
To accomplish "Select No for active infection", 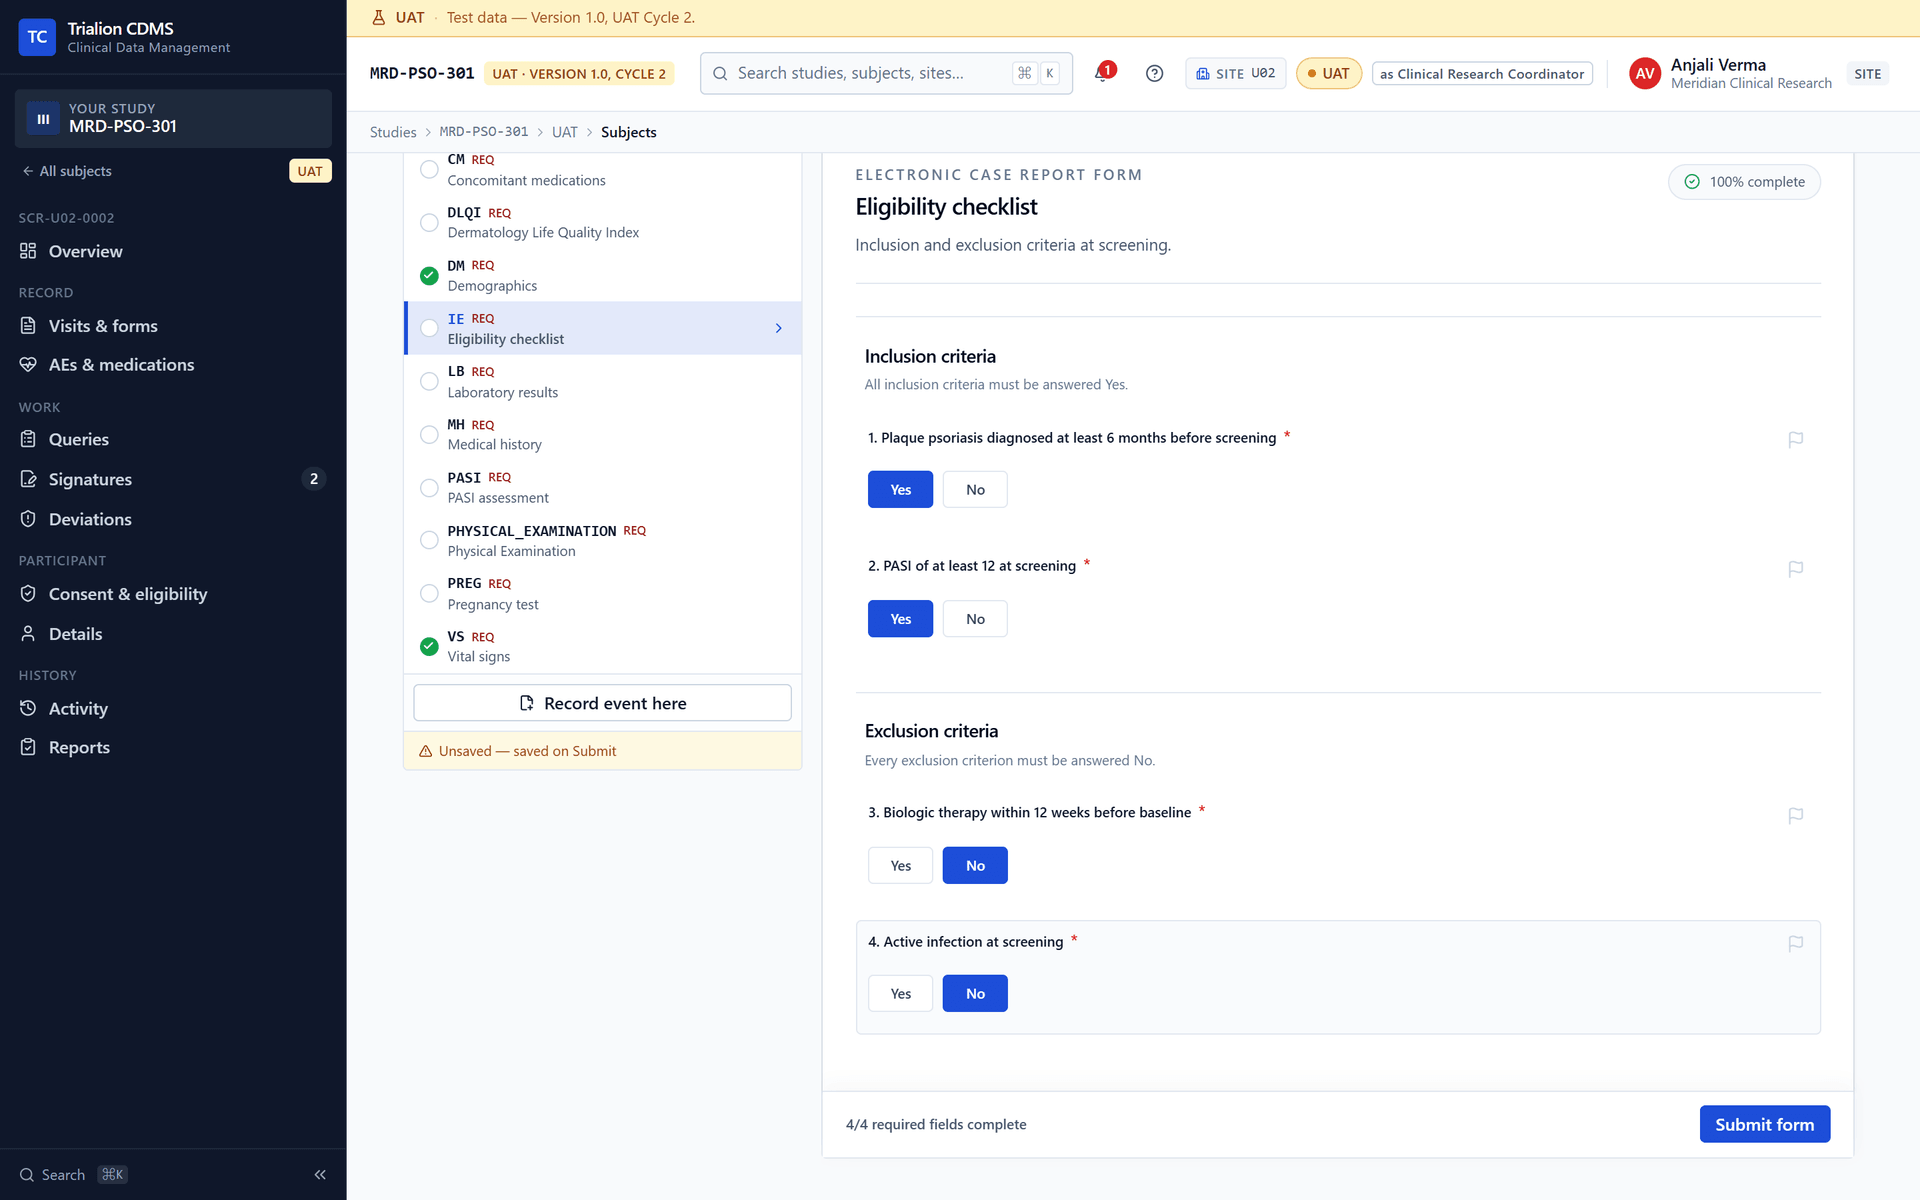I will [x=975, y=993].
